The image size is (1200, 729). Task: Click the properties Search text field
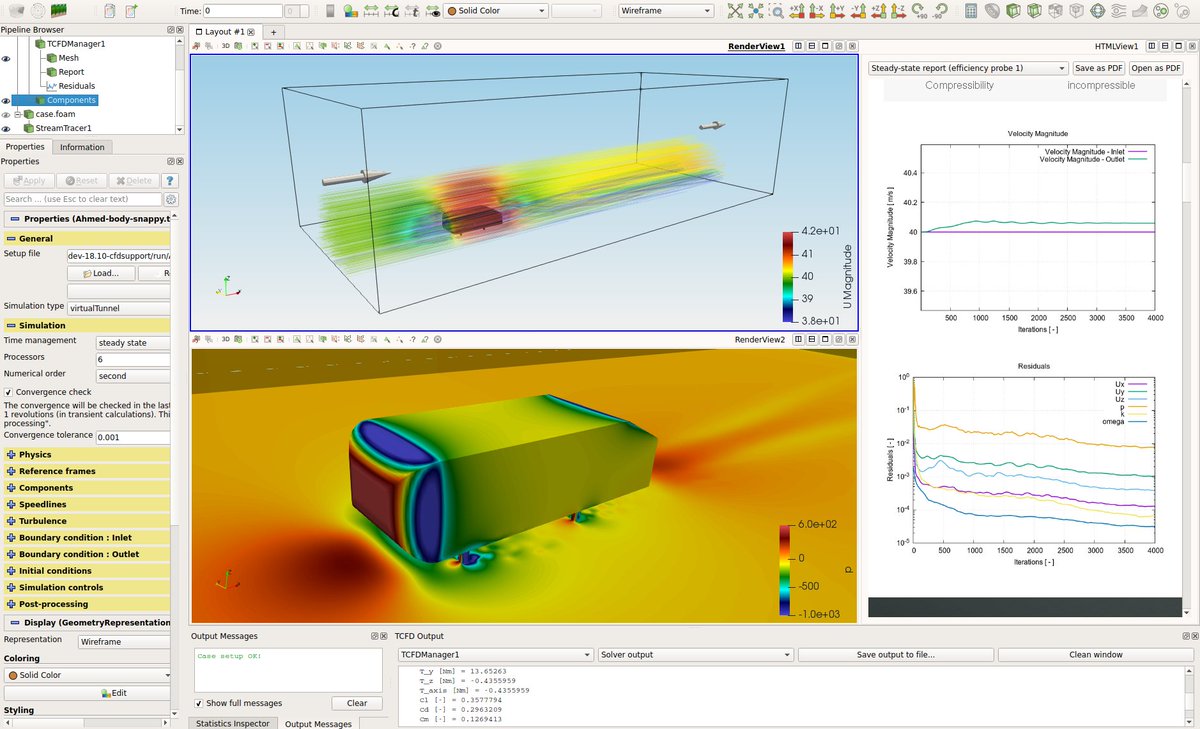click(x=82, y=199)
